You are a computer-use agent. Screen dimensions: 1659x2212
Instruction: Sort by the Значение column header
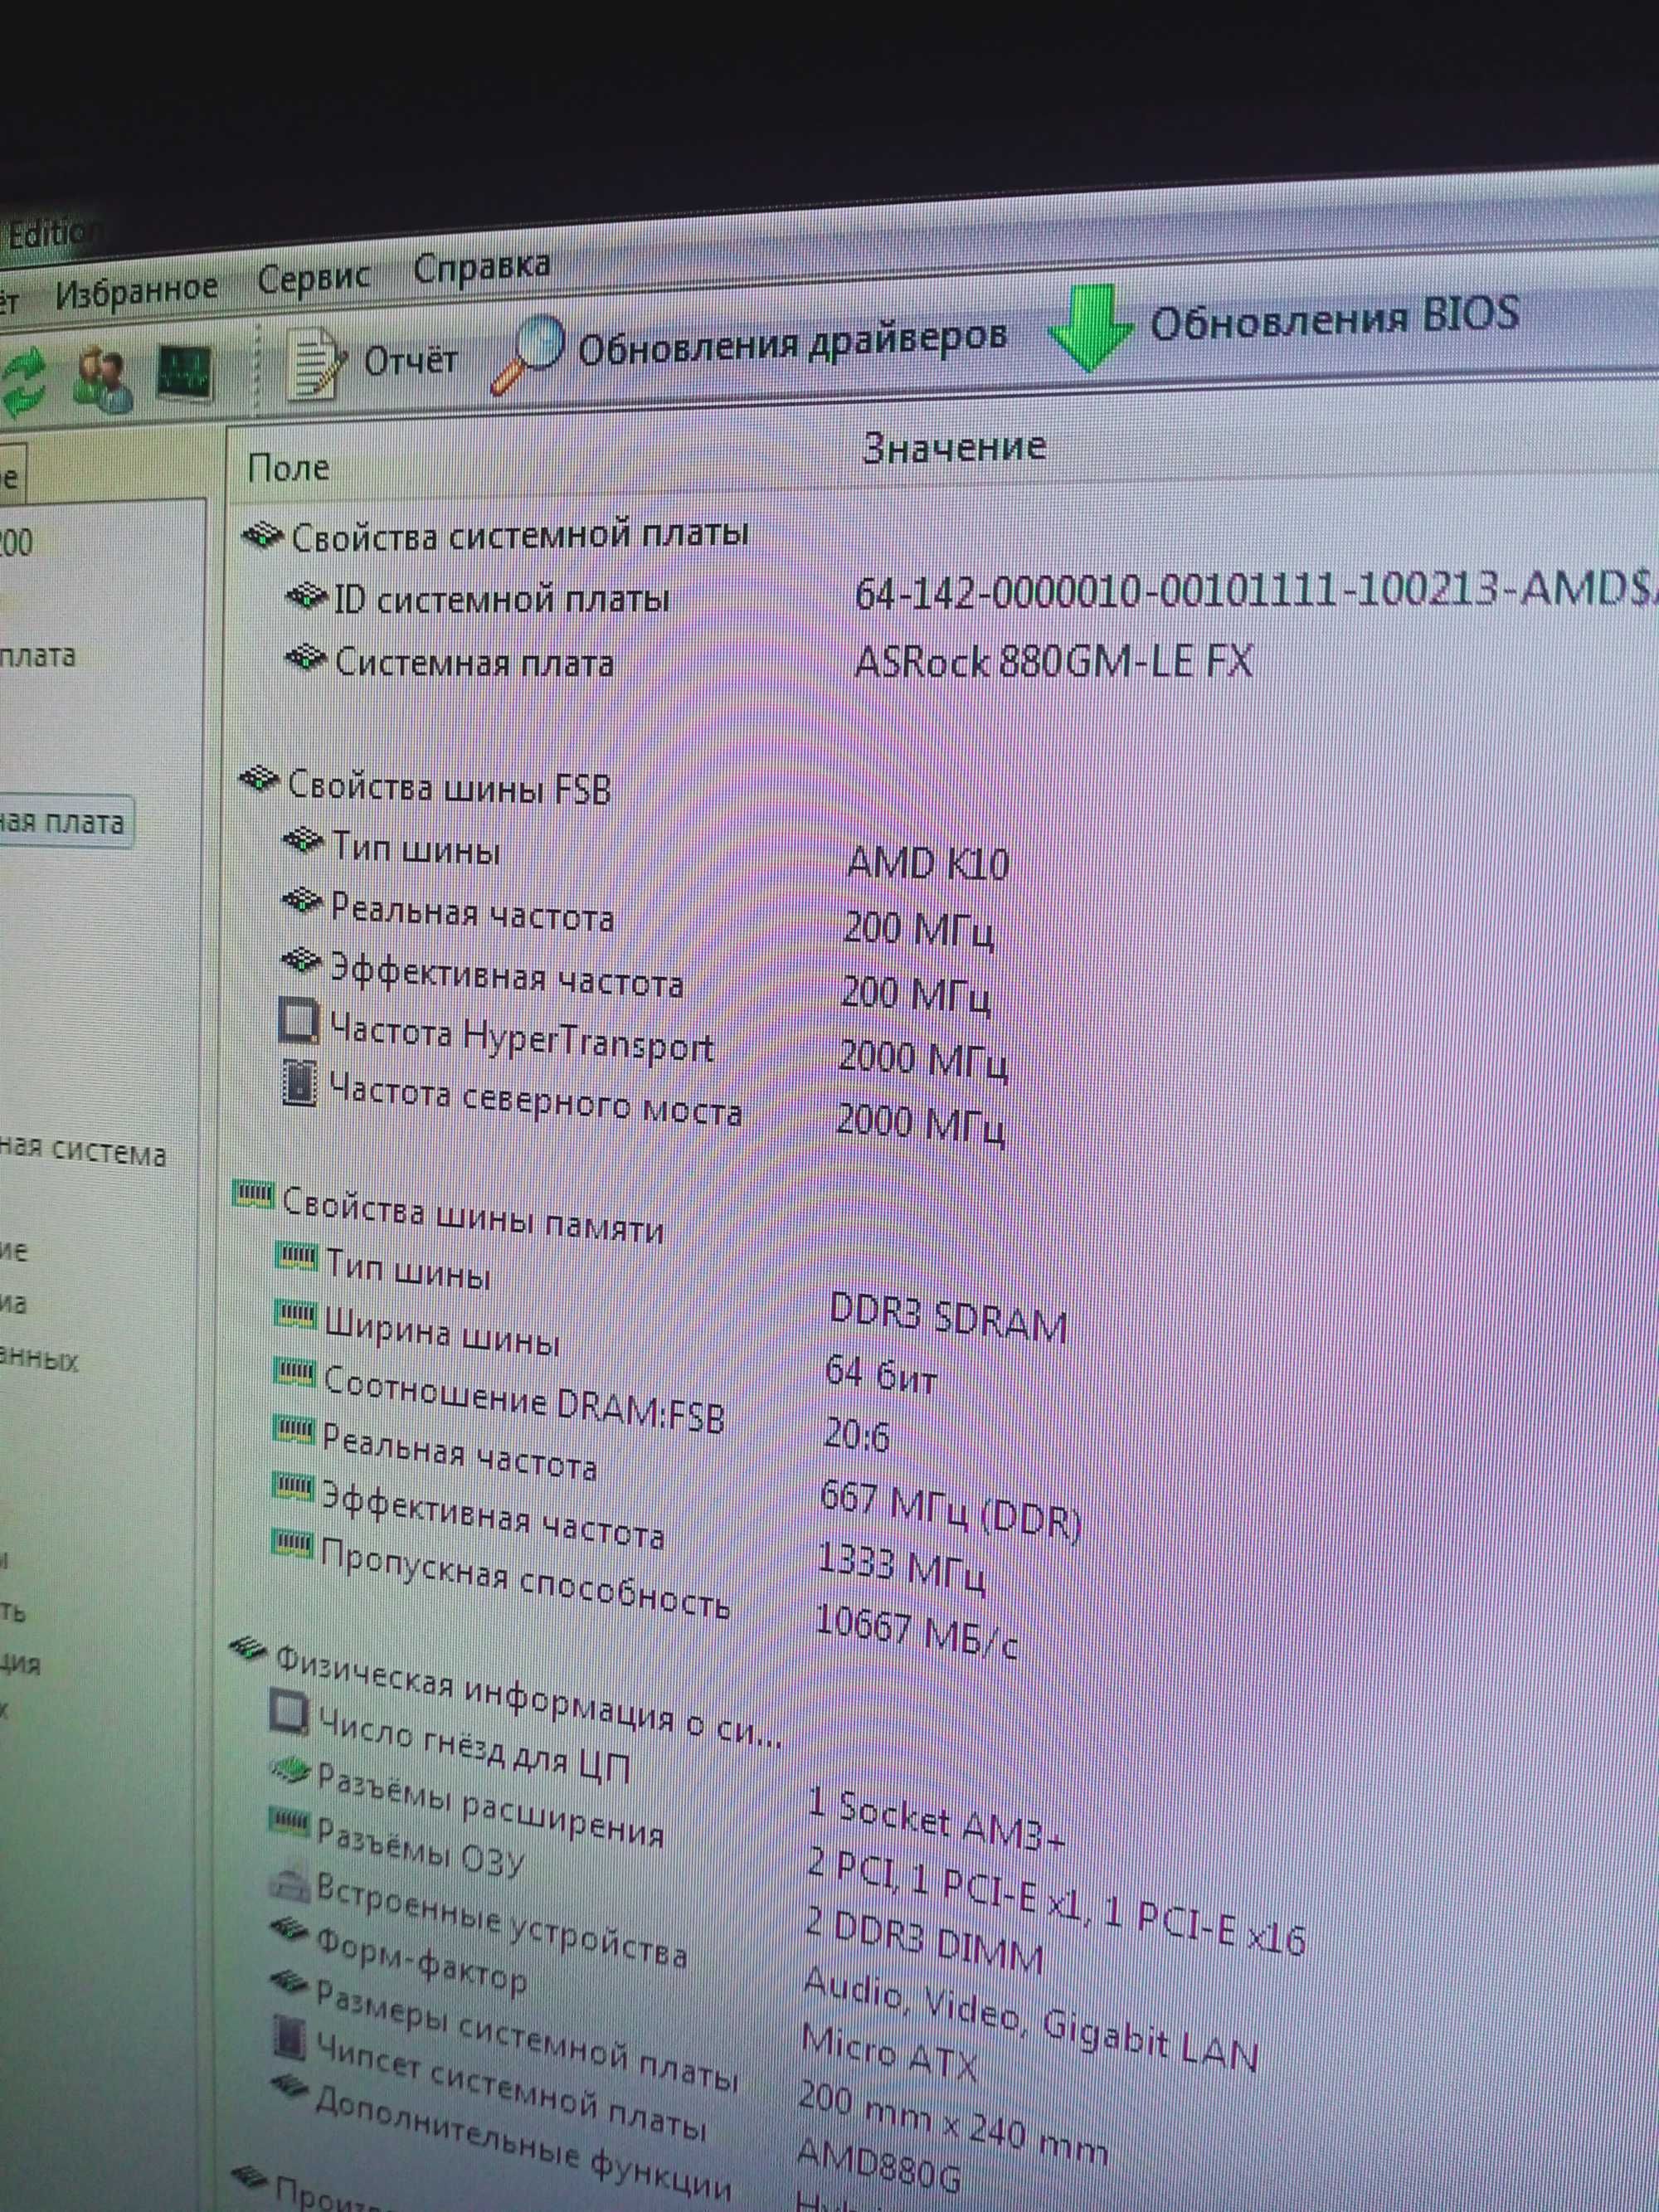click(x=954, y=447)
